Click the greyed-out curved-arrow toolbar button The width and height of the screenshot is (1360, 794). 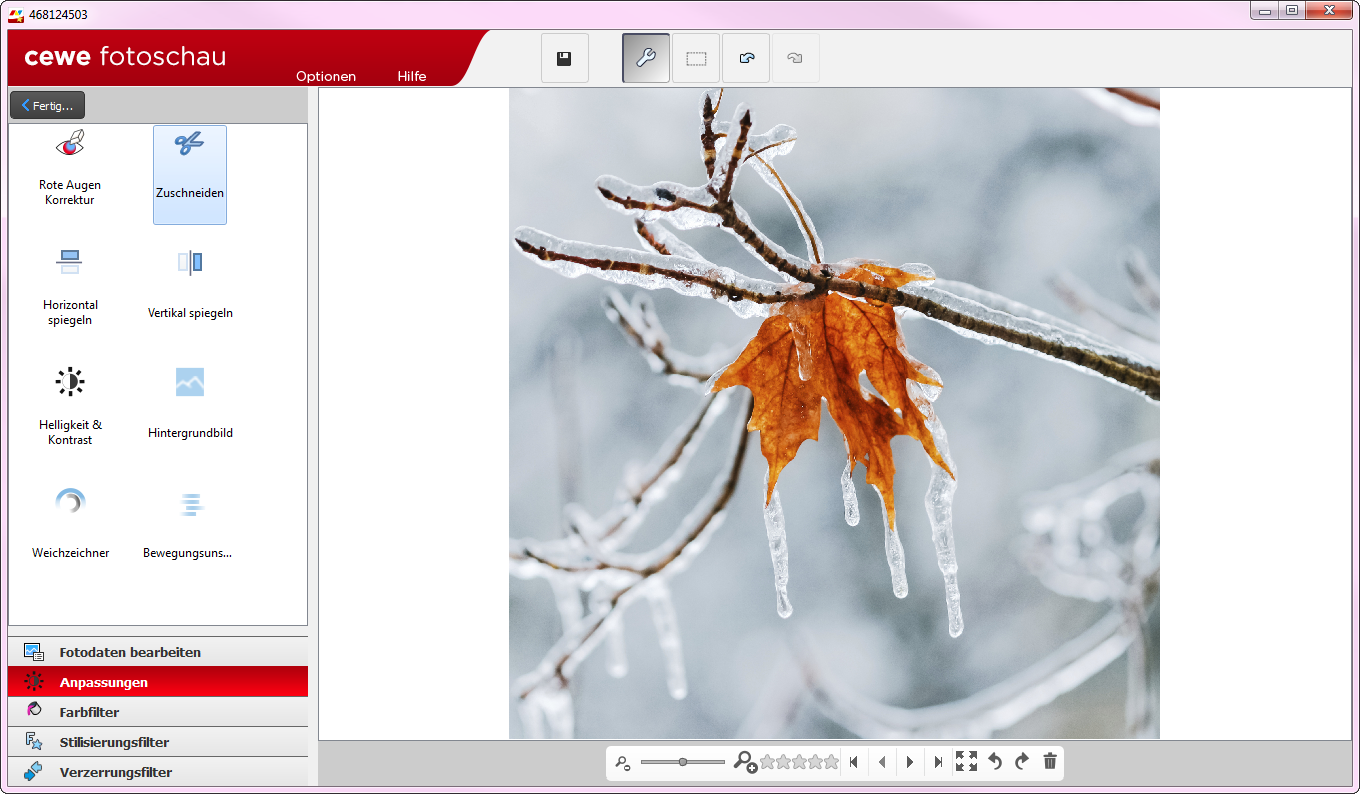click(x=795, y=58)
